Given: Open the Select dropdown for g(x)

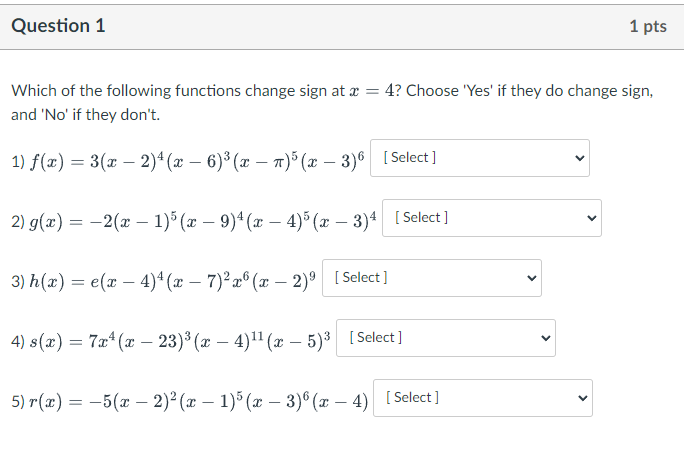Looking at the screenshot, I should click(492, 218).
